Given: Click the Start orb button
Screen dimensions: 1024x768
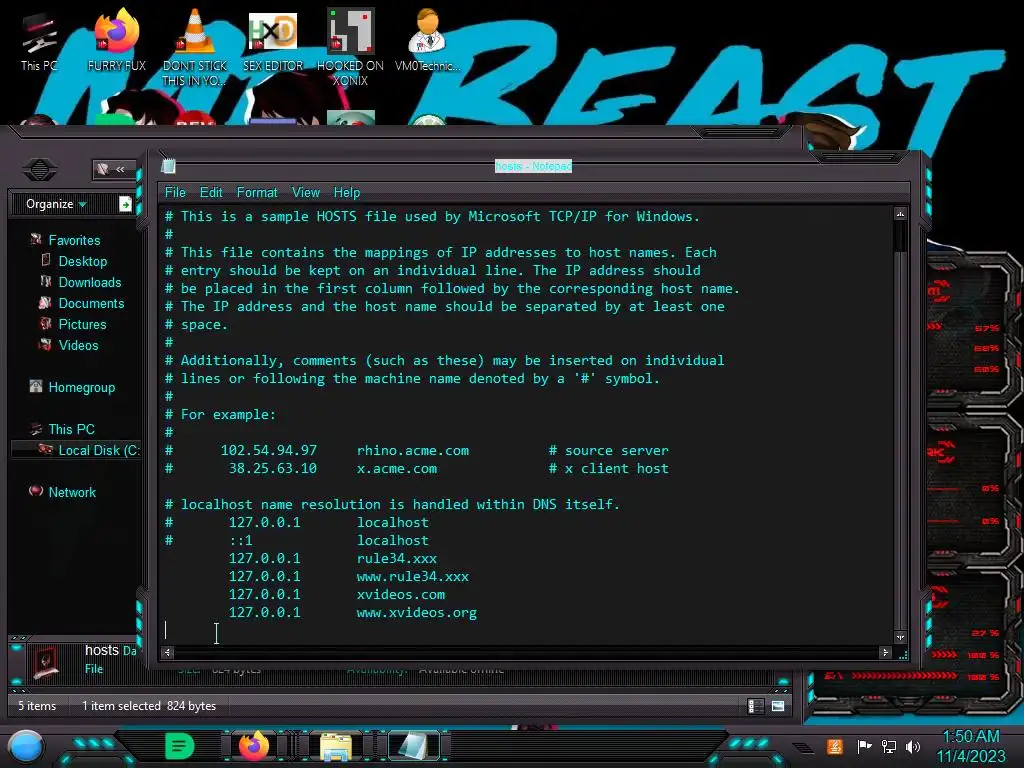Looking at the screenshot, I should (26, 747).
